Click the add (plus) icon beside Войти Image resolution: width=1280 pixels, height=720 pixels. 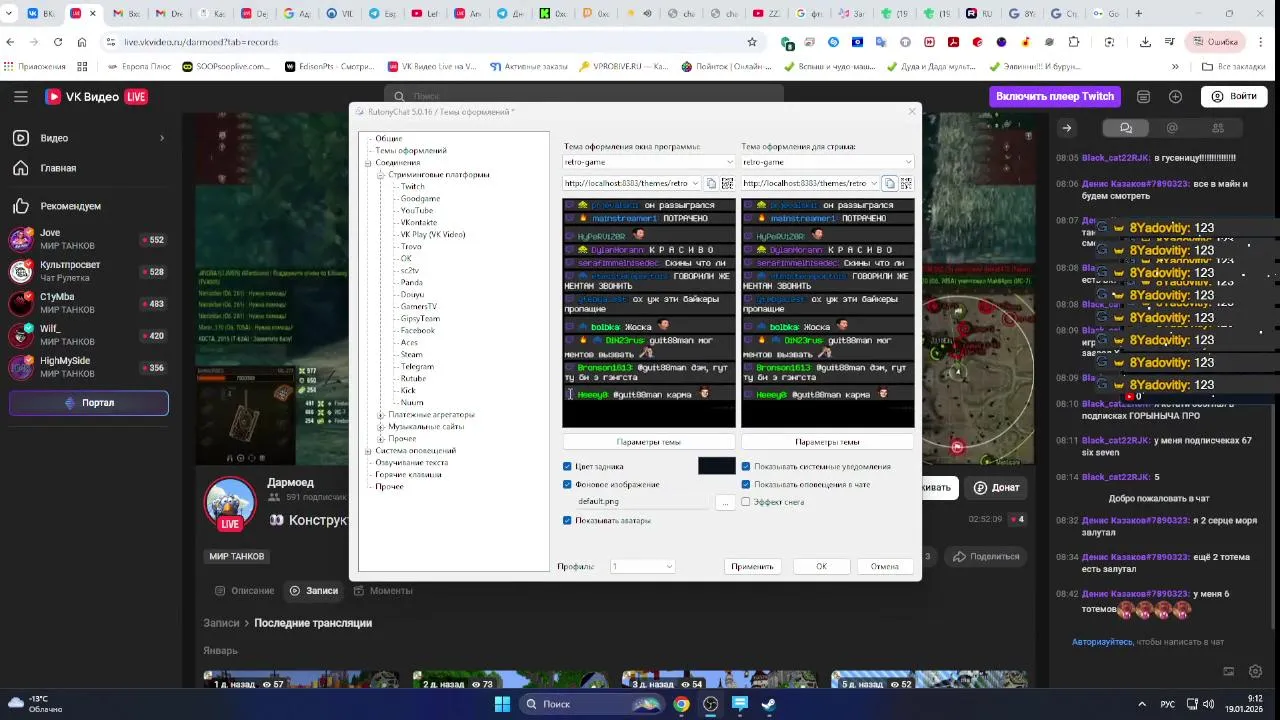click(x=1175, y=96)
